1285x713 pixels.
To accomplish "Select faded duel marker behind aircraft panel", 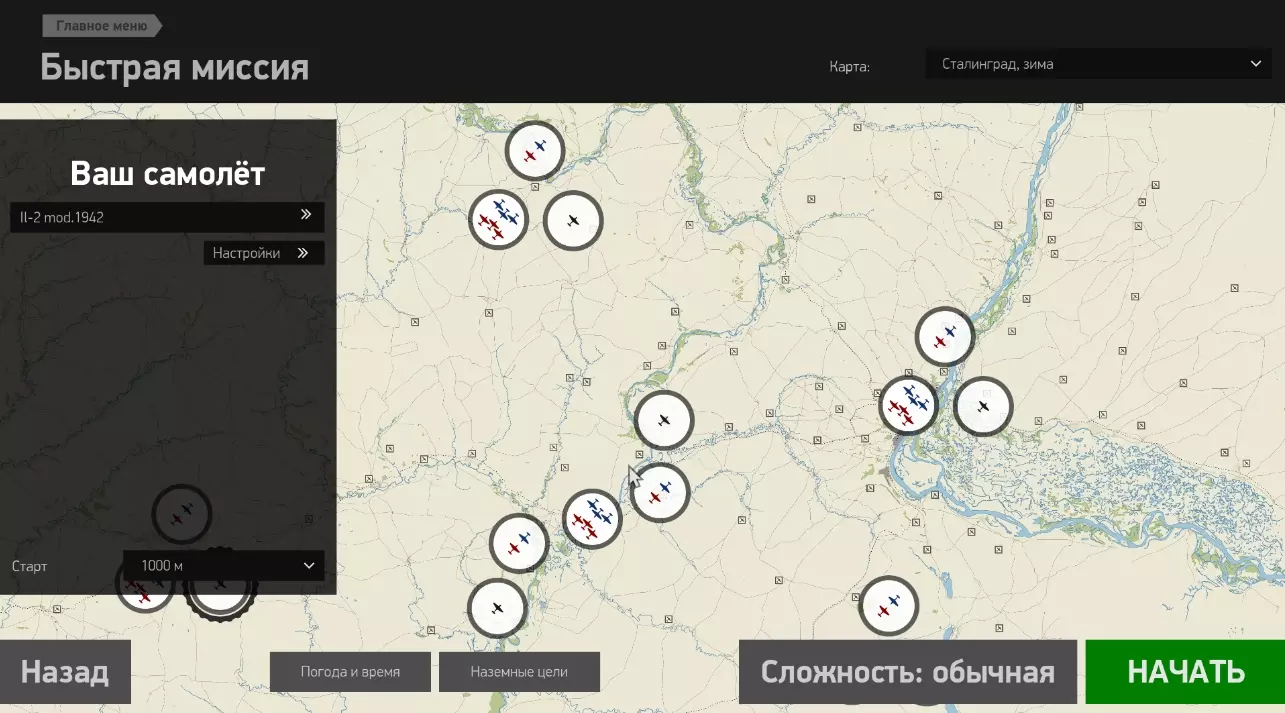I will (182, 514).
